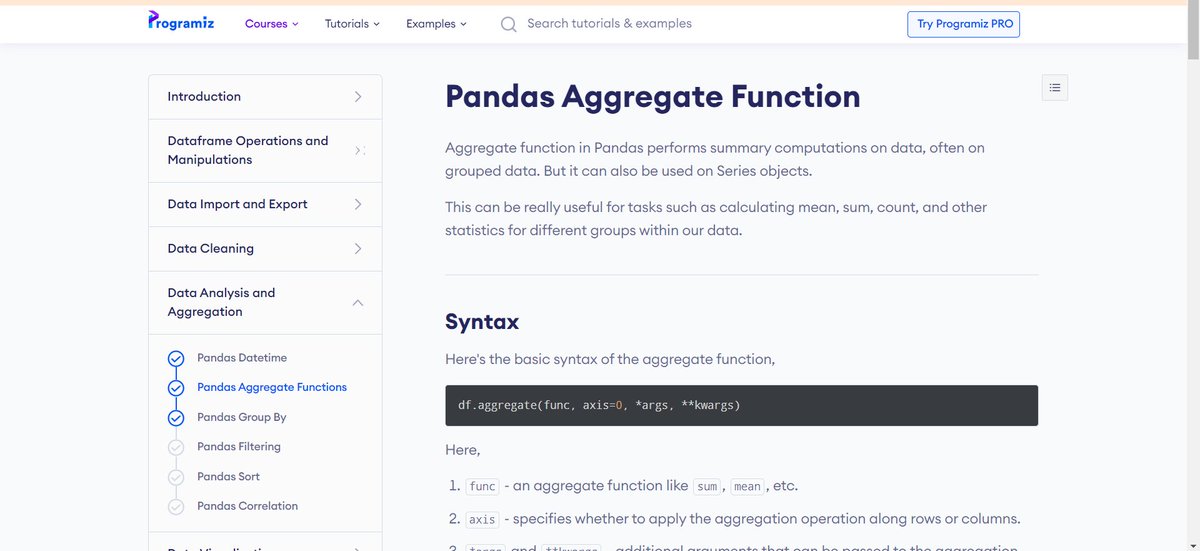
Task: Focus the Search tutorials & examples field
Action: (x=609, y=23)
